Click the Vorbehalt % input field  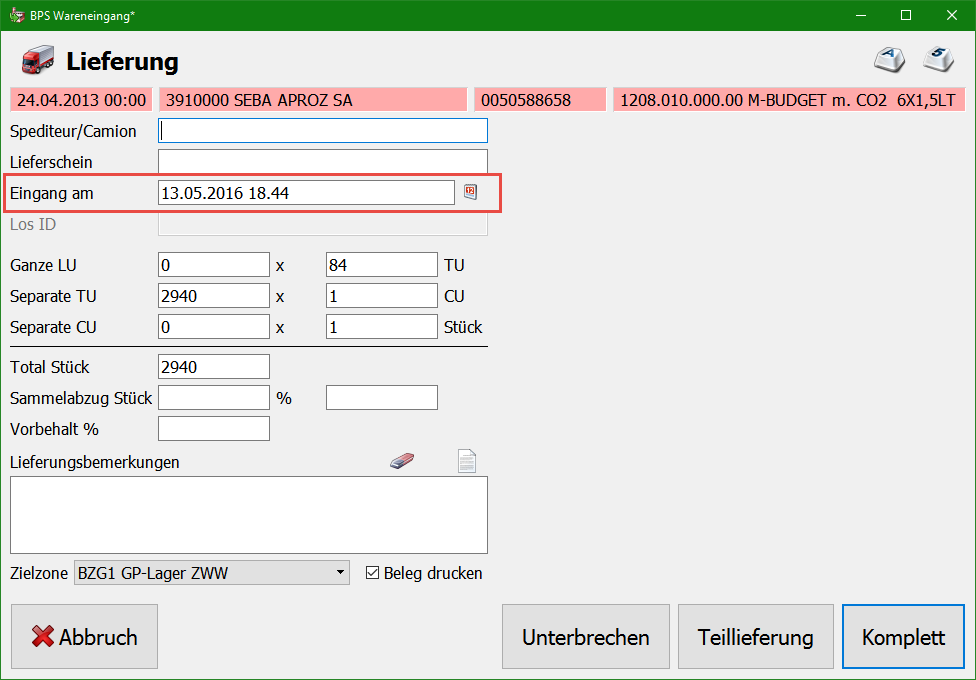coord(213,429)
